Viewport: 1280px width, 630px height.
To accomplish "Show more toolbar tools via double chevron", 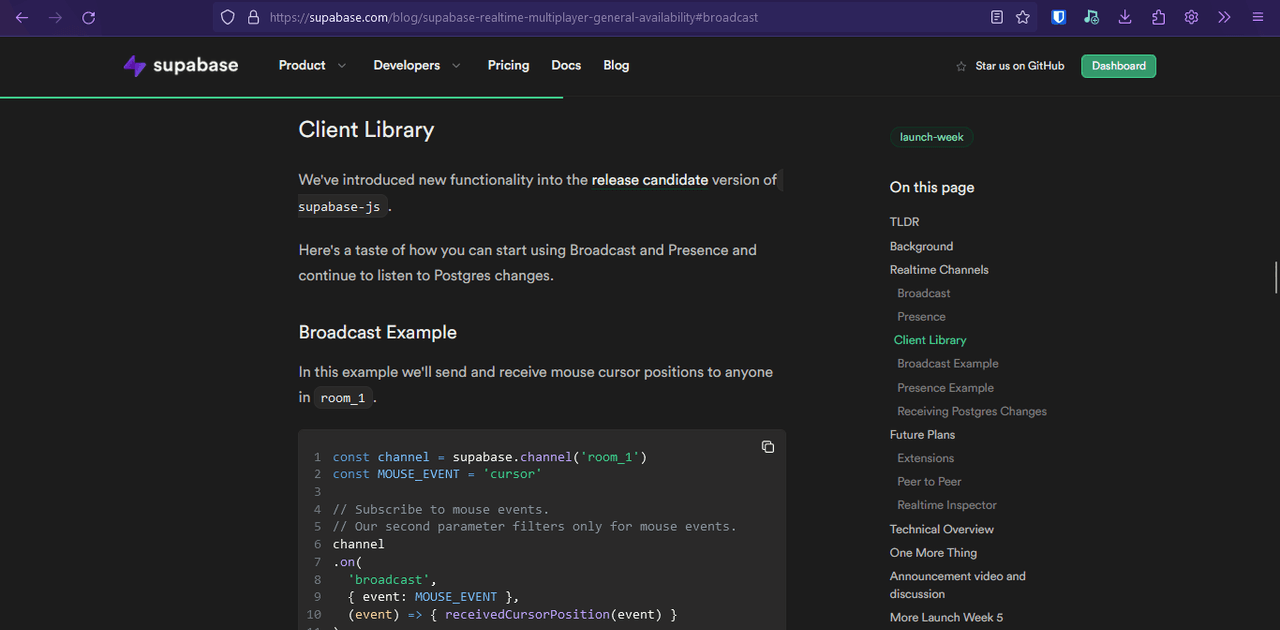I will point(1224,17).
